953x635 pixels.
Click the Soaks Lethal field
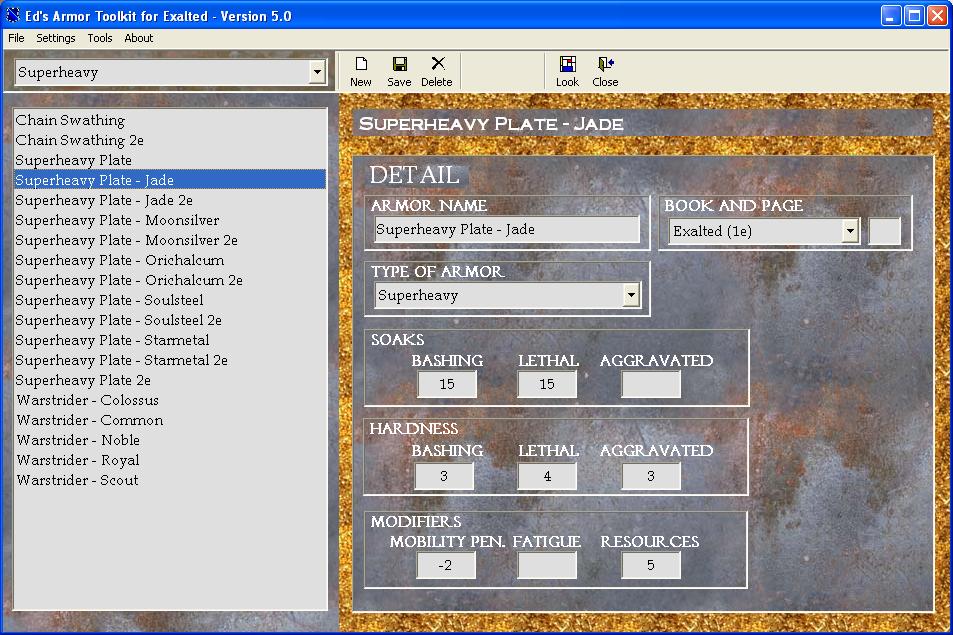[547, 384]
